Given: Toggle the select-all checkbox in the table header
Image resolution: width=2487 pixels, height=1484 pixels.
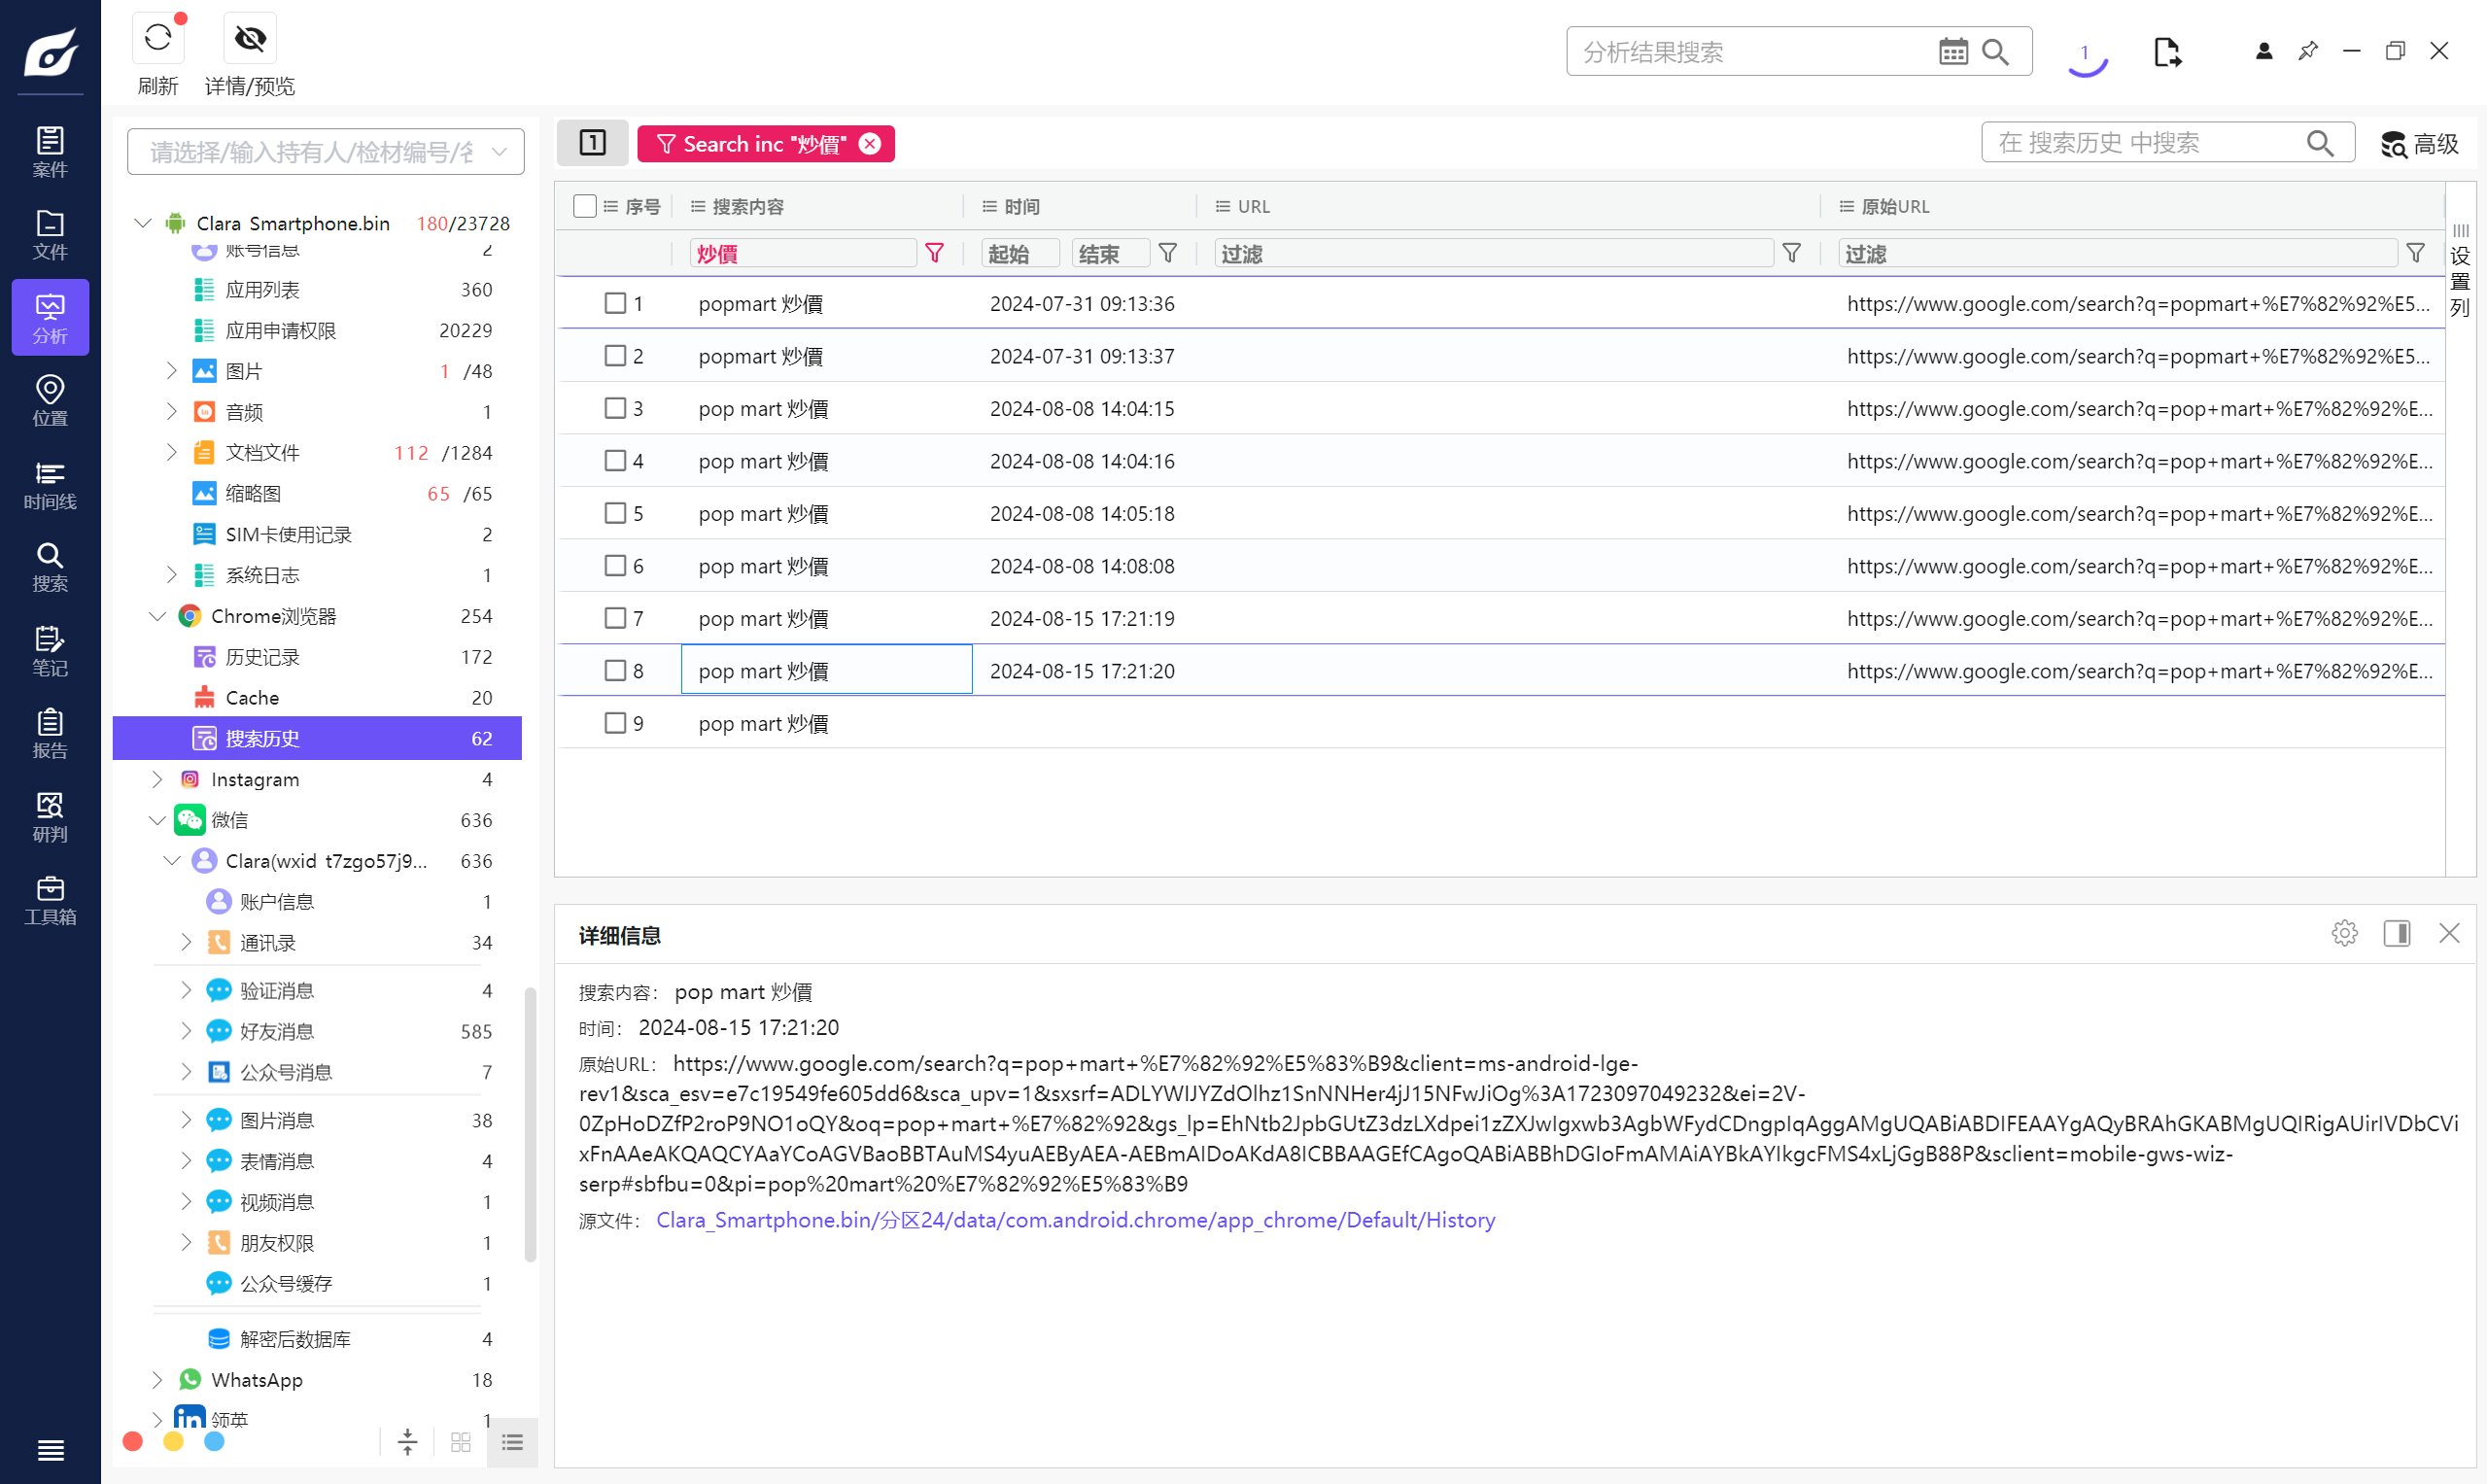Looking at the screenshot, I should tap(585, 206).
